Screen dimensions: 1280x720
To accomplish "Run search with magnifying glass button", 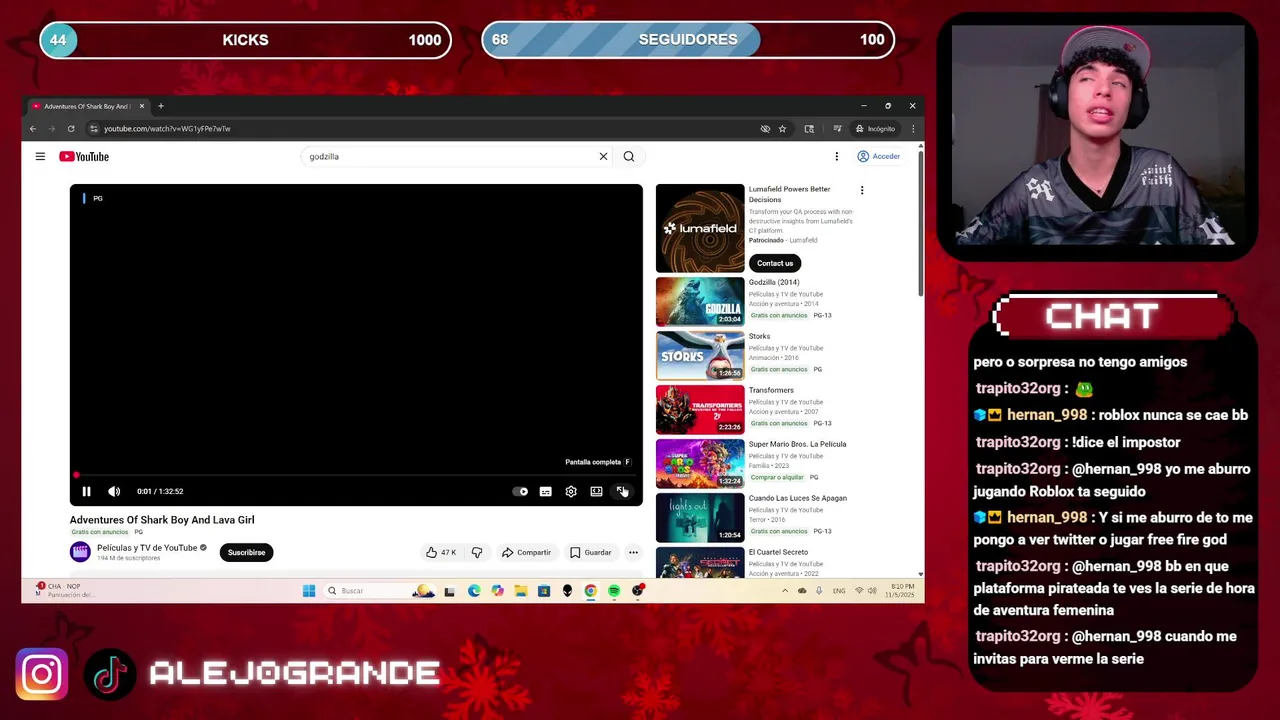I will [629, 156].
